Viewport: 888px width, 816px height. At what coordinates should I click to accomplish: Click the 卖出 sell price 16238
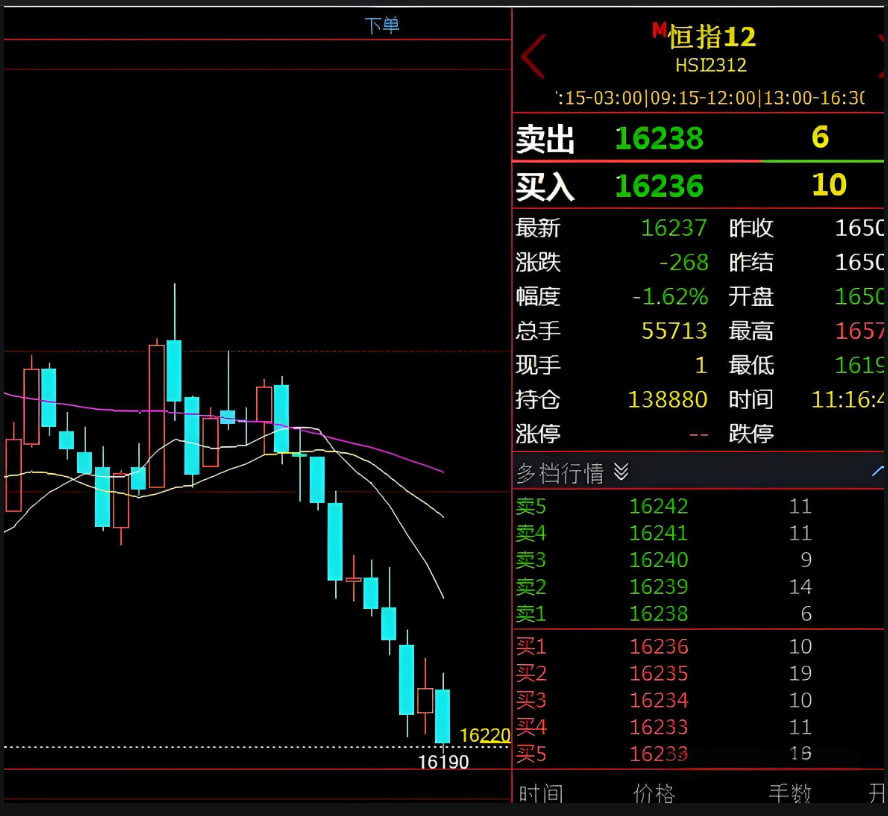pyautogui.click(x=659, y=138)
